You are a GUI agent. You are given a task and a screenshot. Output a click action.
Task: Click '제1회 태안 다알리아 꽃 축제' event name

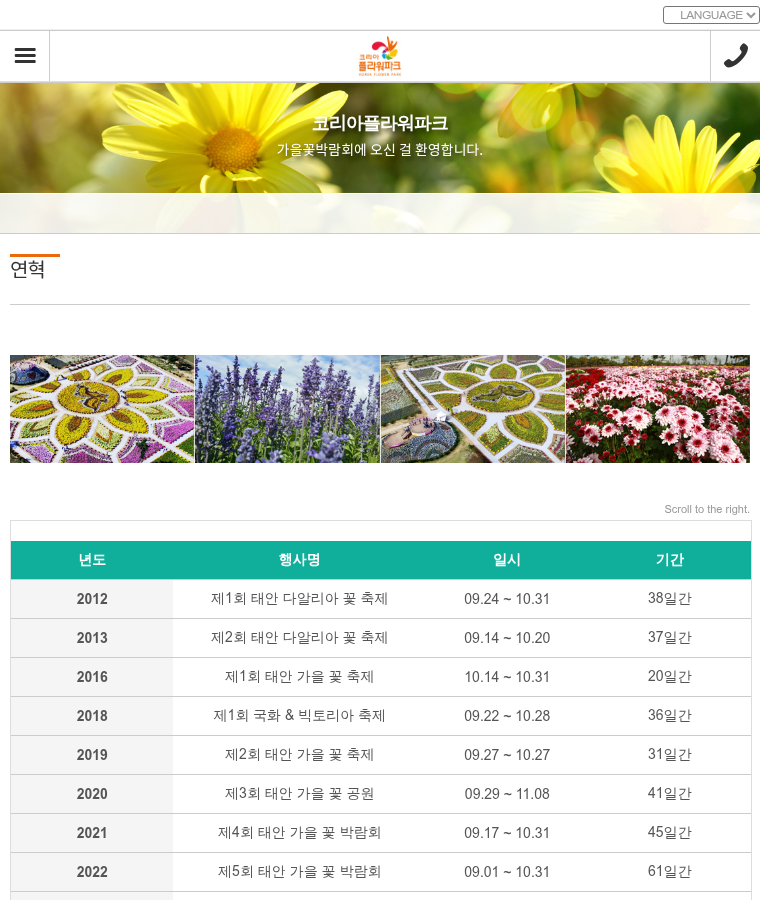click(299, 599)
